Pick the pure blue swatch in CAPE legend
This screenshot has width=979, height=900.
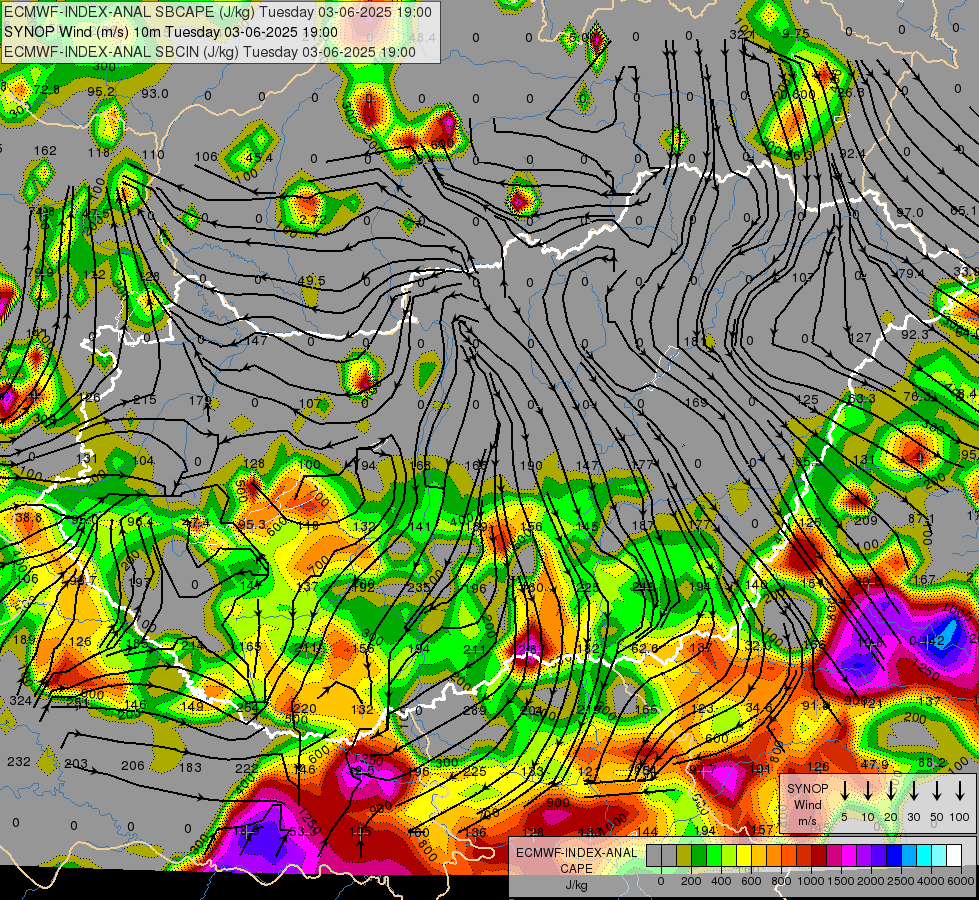point(894,856)
